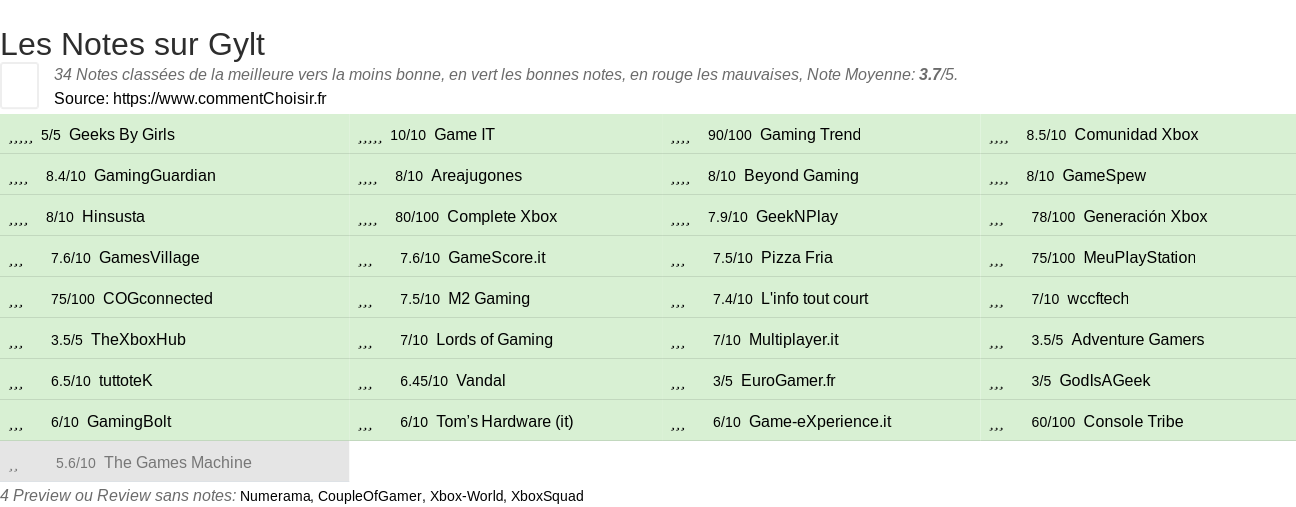Screen dimensions: 1296x507
Task: Open the GodIsAGeek review
Action: [x=1105, y=380]
